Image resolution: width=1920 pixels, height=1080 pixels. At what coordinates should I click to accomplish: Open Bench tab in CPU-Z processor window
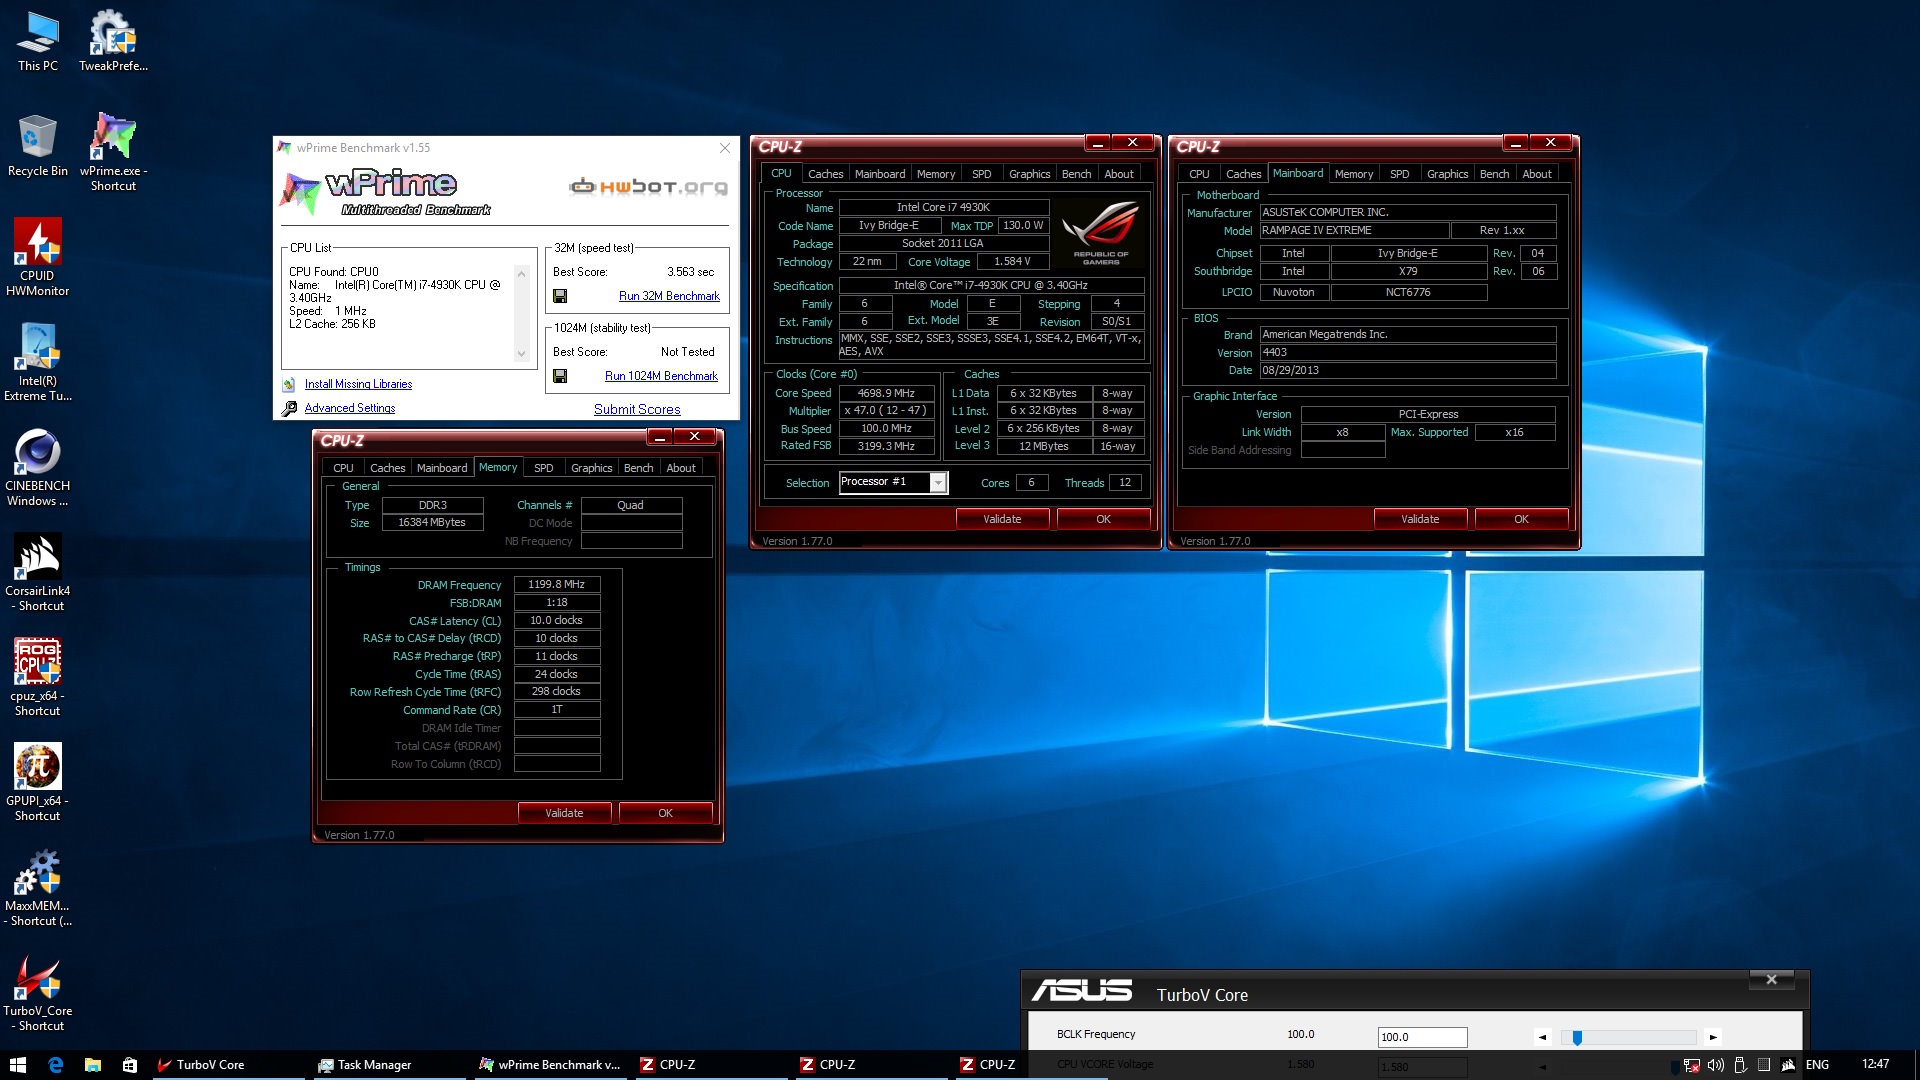tap(1076, 174)
